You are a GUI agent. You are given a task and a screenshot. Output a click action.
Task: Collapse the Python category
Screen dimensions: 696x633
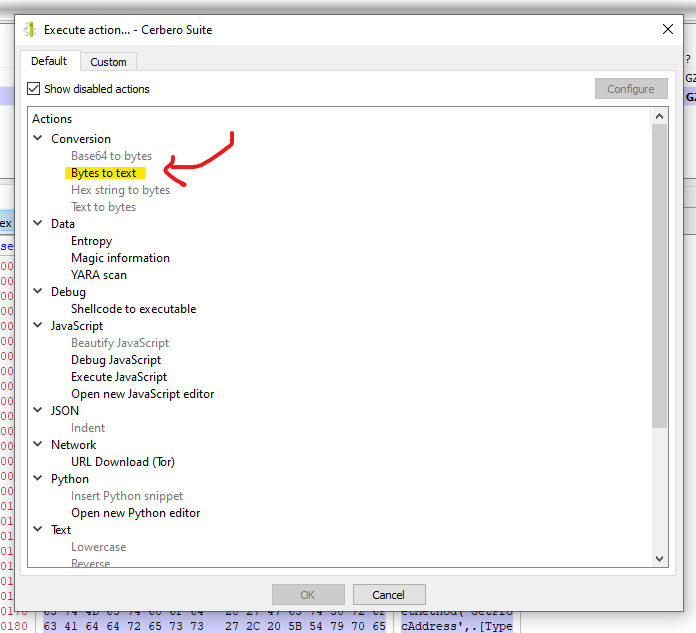click(x=38, y=479)
